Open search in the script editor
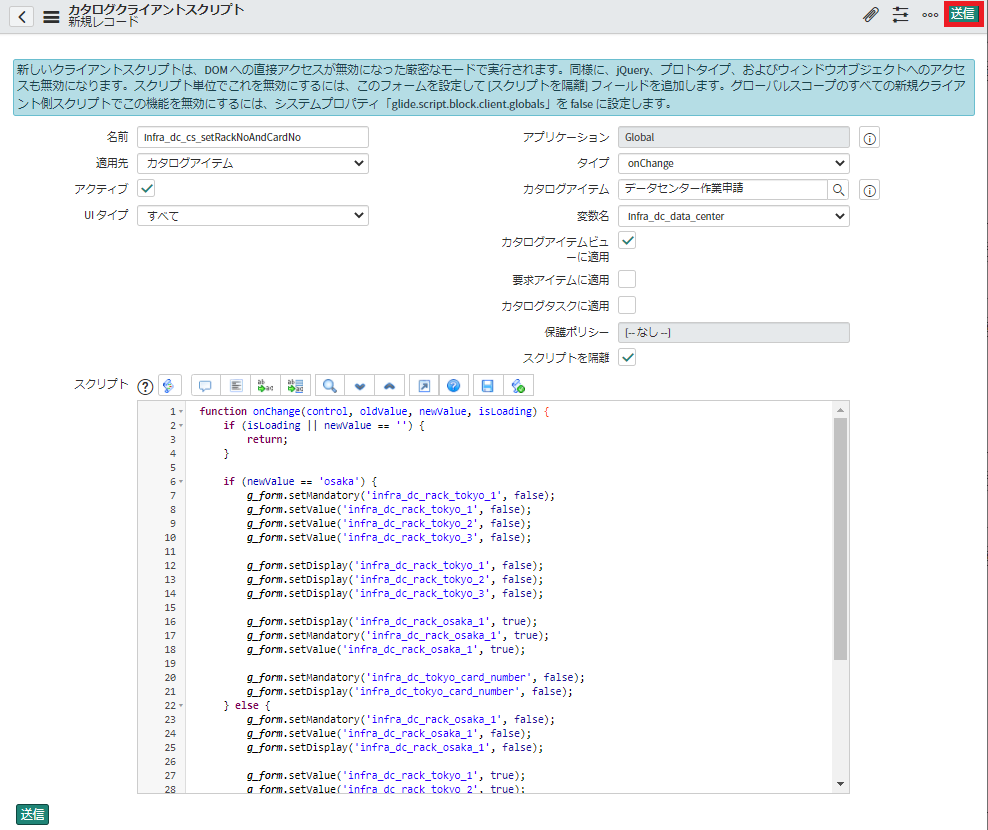This screenshot has height=830, width=988. (x=330, y=386)
